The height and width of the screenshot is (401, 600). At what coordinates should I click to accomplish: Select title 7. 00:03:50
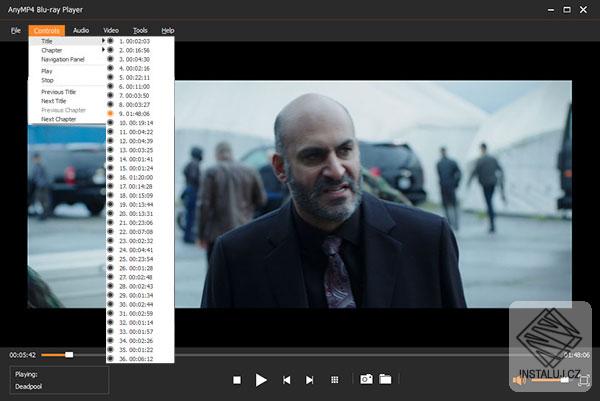[140, 96]
